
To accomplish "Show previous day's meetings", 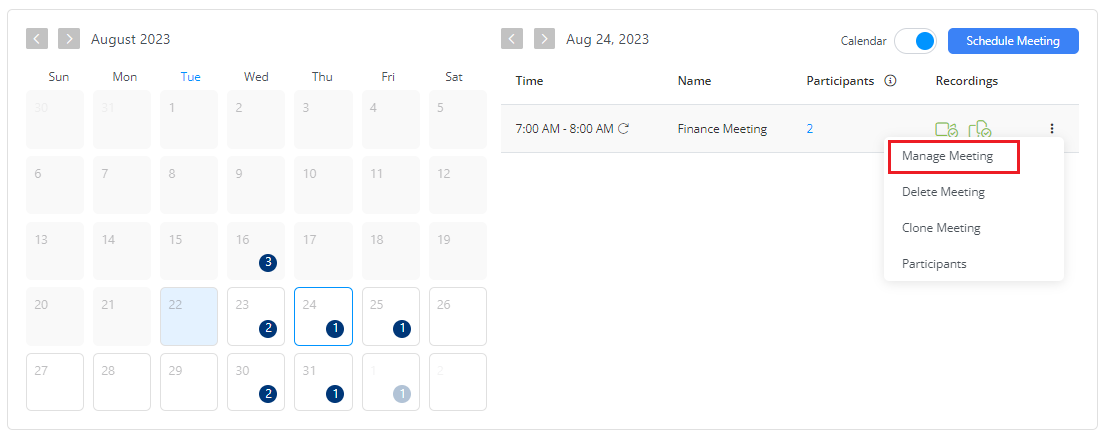I will 512,39.
